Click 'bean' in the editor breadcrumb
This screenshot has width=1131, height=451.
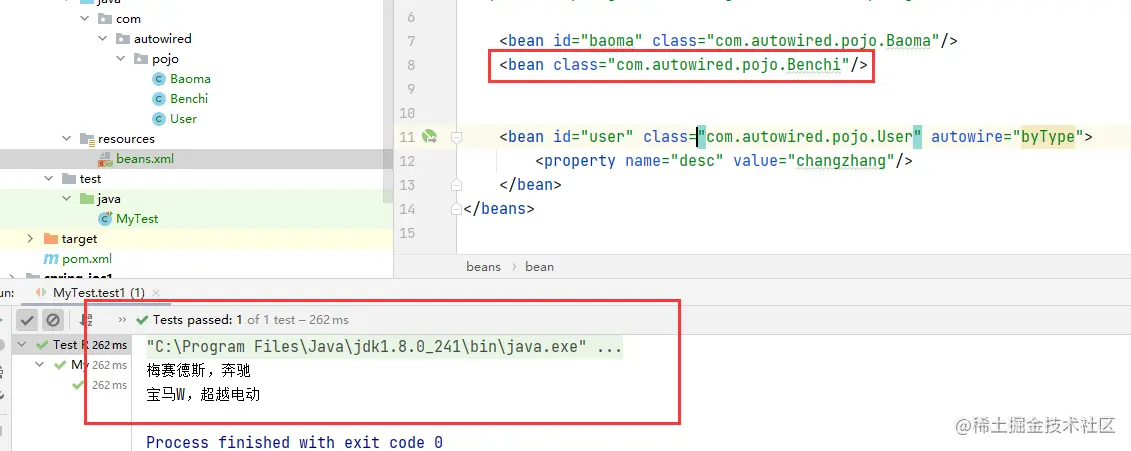click(540, 266)
